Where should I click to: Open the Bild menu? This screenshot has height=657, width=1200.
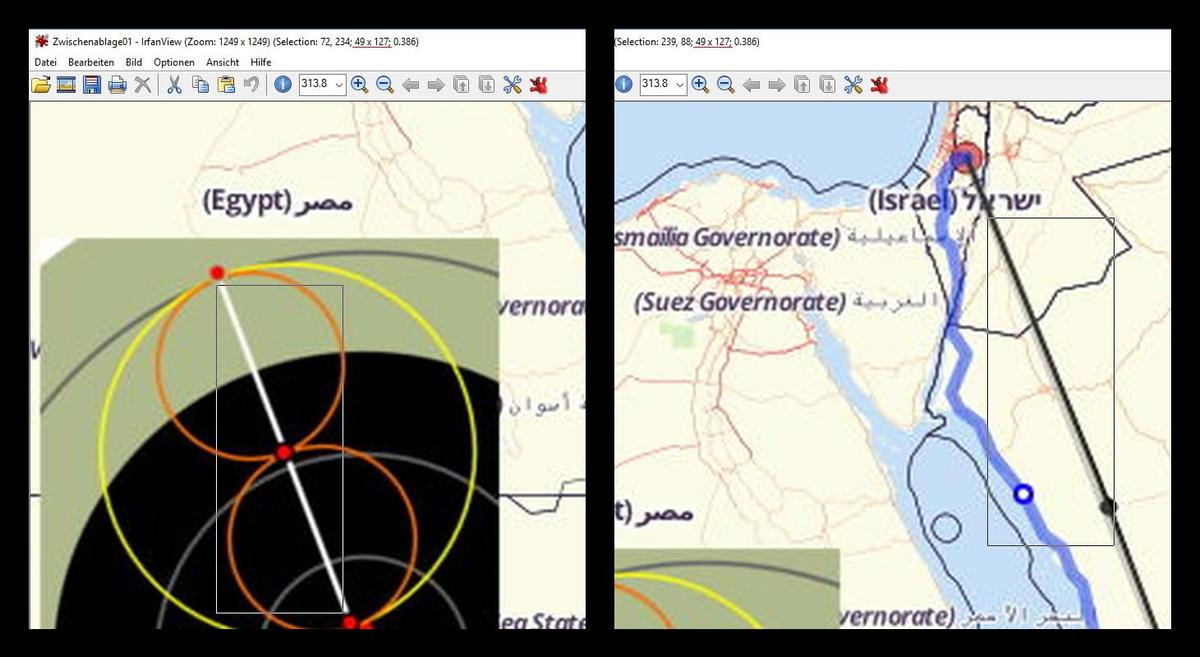click(x=134, y=62)
